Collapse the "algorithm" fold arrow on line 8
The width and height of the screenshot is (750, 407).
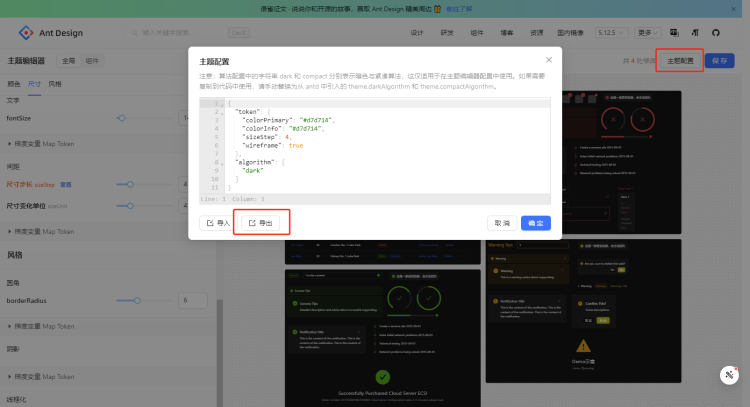pos(222,164)
